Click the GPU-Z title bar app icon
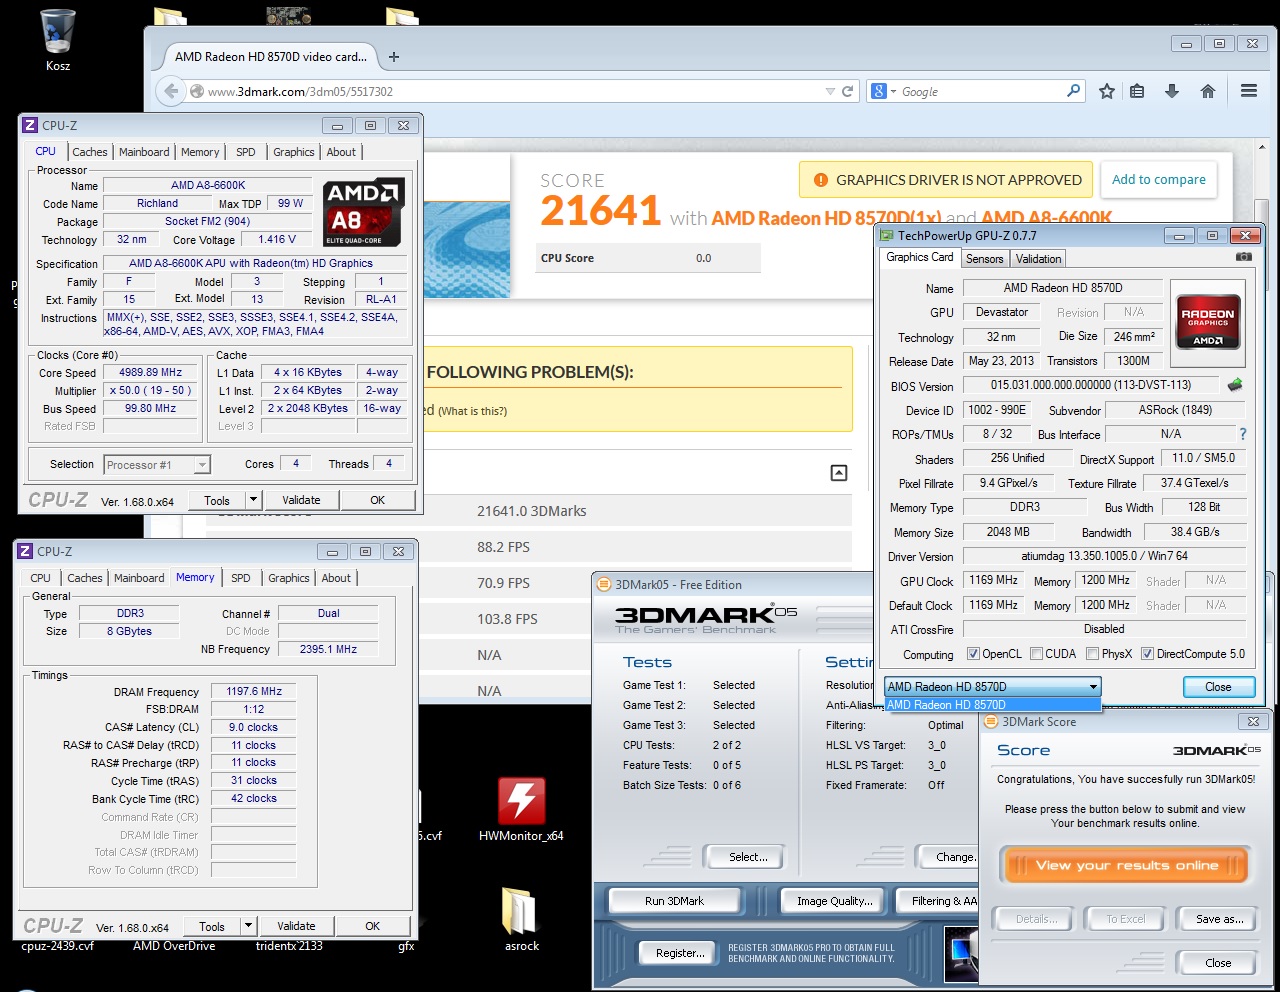This screenshot has height=992, width=1280. (x=886, y=236)
